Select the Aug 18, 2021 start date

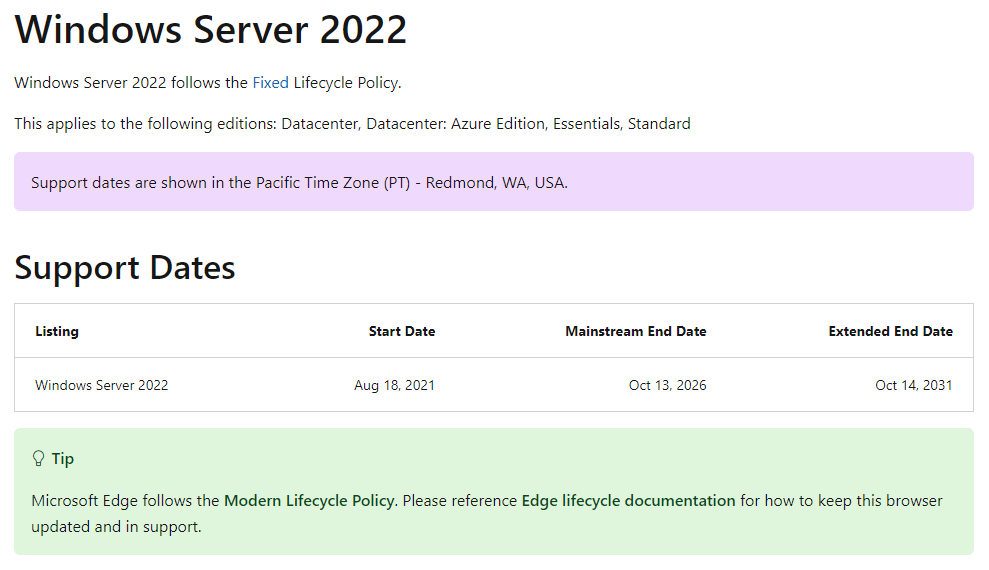click(x=394, y=385)
